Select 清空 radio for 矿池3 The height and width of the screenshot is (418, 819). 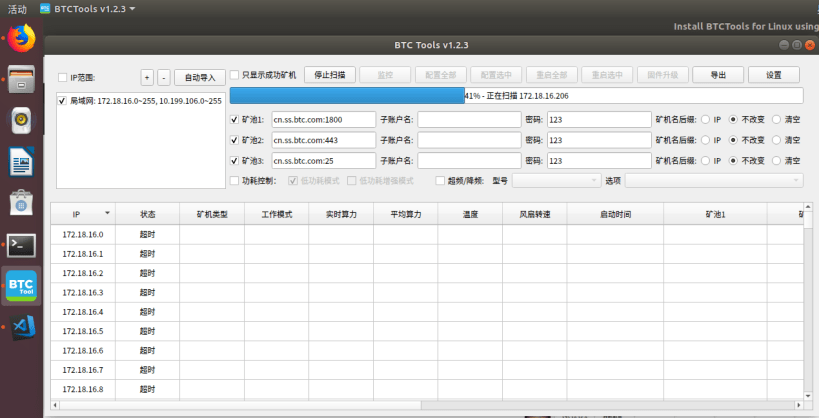click(x=776, y=160)
